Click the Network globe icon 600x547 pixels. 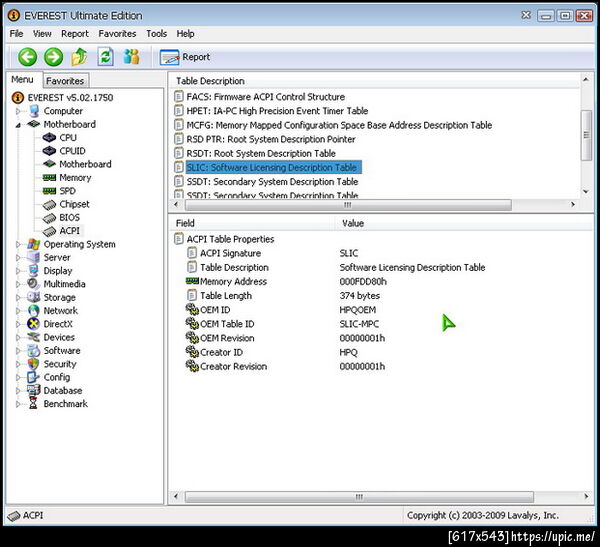pyautogui.click(x=34, y=311)
